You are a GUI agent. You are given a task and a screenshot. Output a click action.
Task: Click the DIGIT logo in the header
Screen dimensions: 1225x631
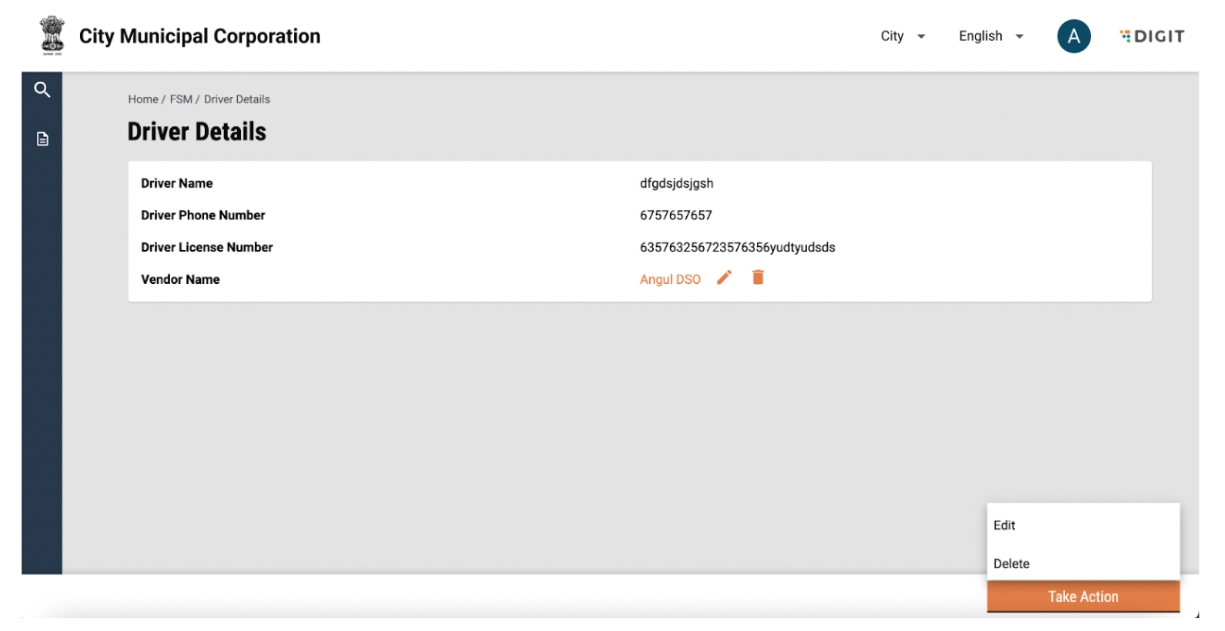click(1152, 36)
